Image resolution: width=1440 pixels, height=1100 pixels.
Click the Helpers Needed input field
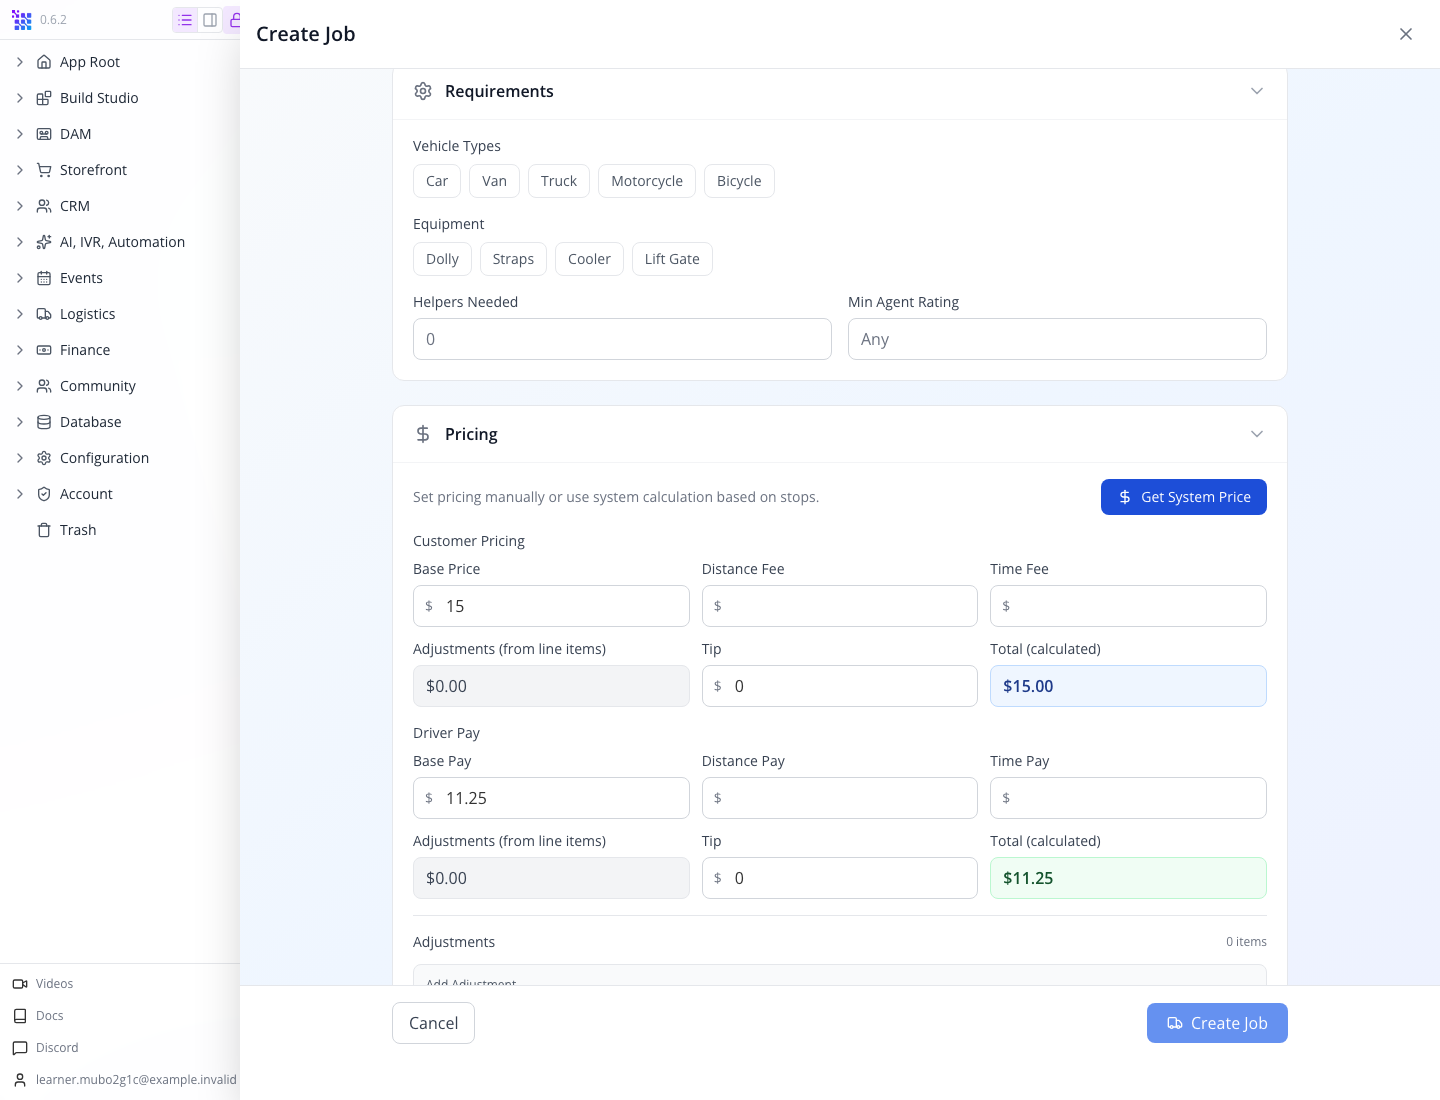point(622,339)
